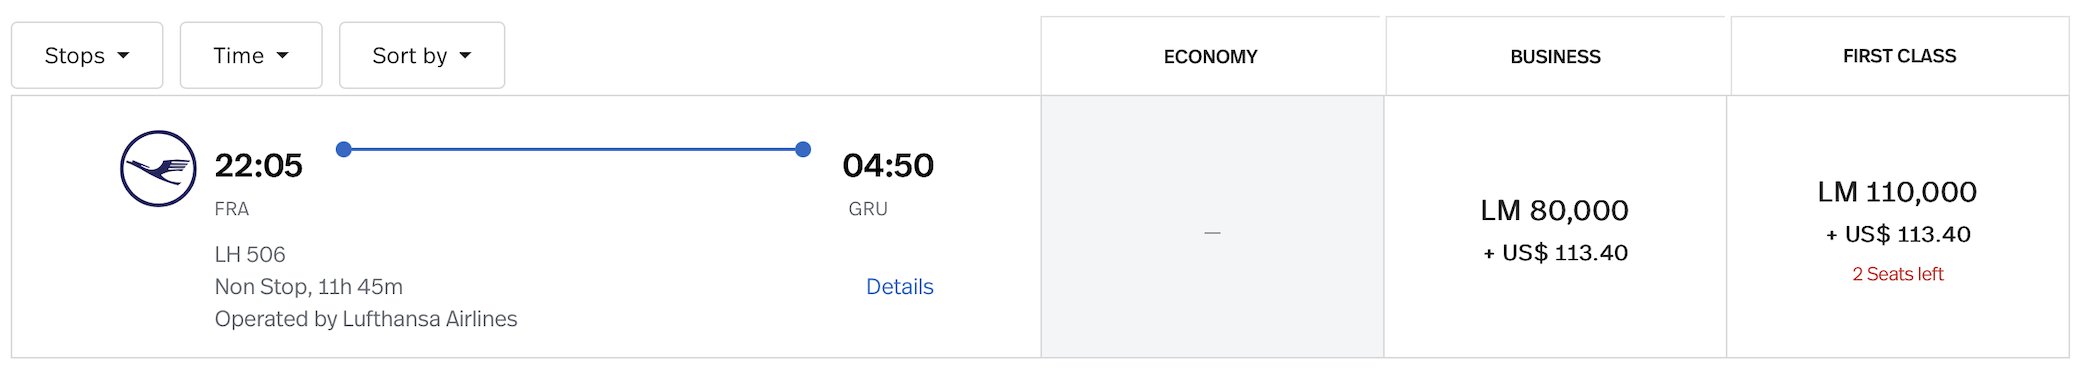Click the LH 506 flight number

[250, 254]
